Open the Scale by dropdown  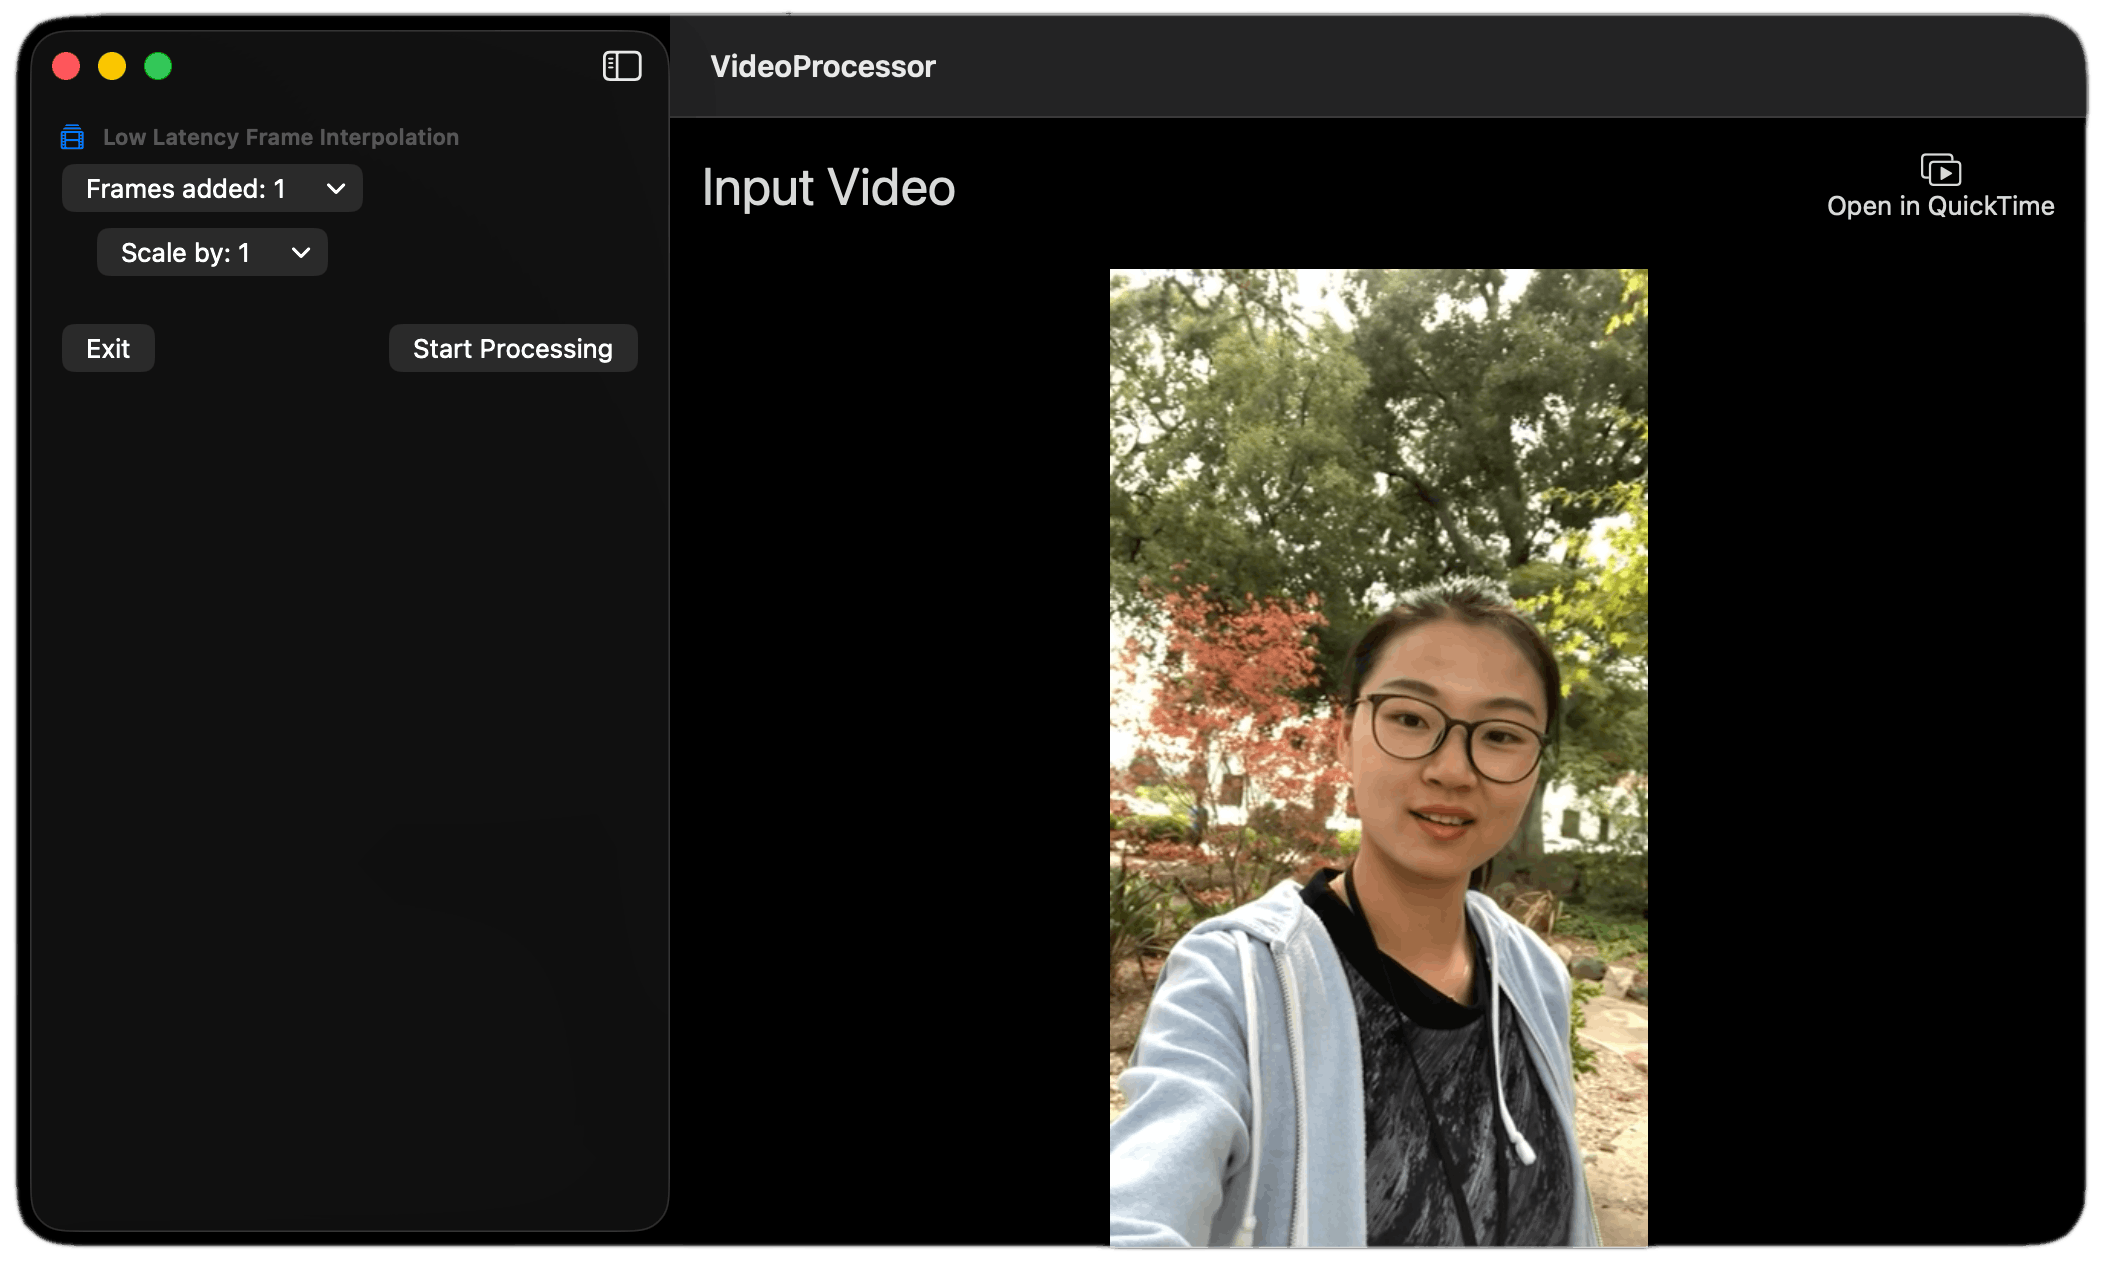coord(212,253)
